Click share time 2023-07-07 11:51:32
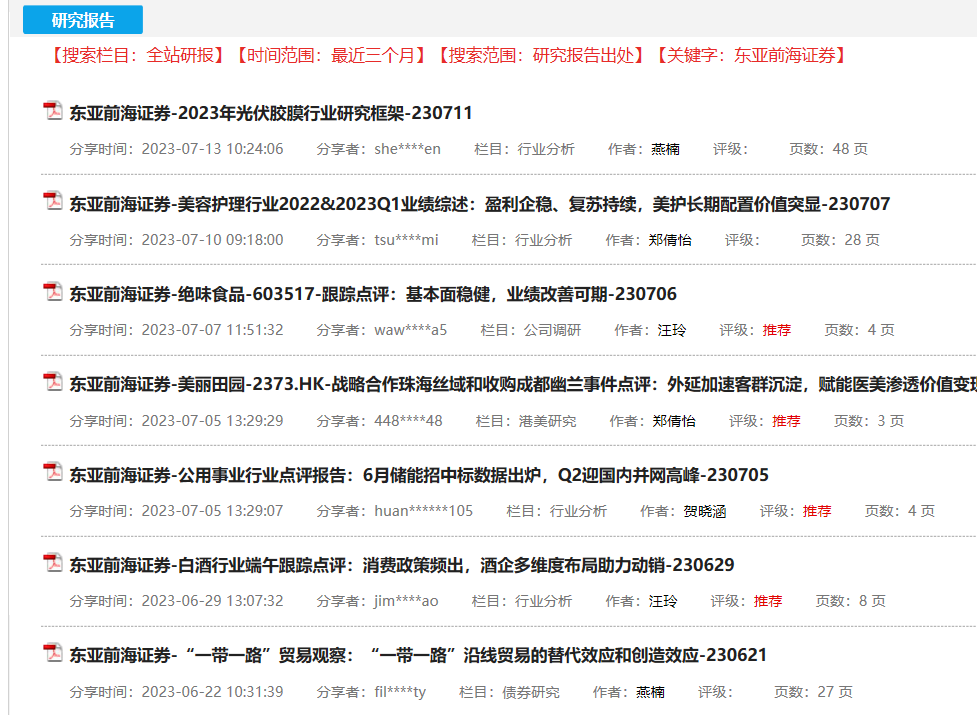 coord(212,330)
